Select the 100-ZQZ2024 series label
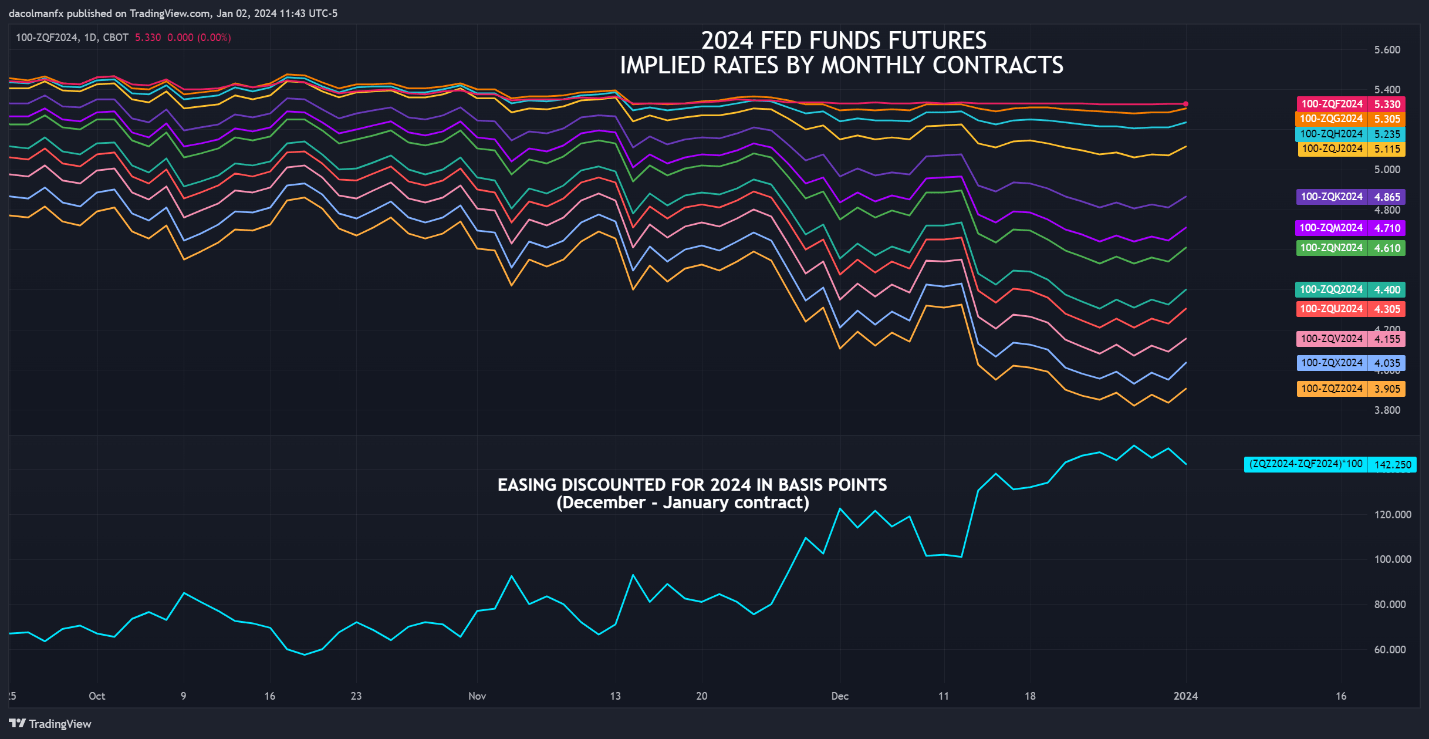The width and height of the screenshot is (1429, 739). point(1333,389)
